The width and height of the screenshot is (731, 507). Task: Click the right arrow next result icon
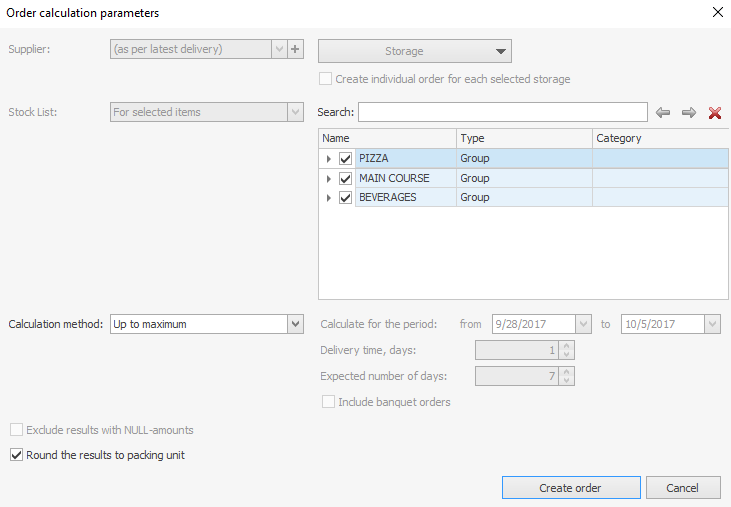(689, 113)
